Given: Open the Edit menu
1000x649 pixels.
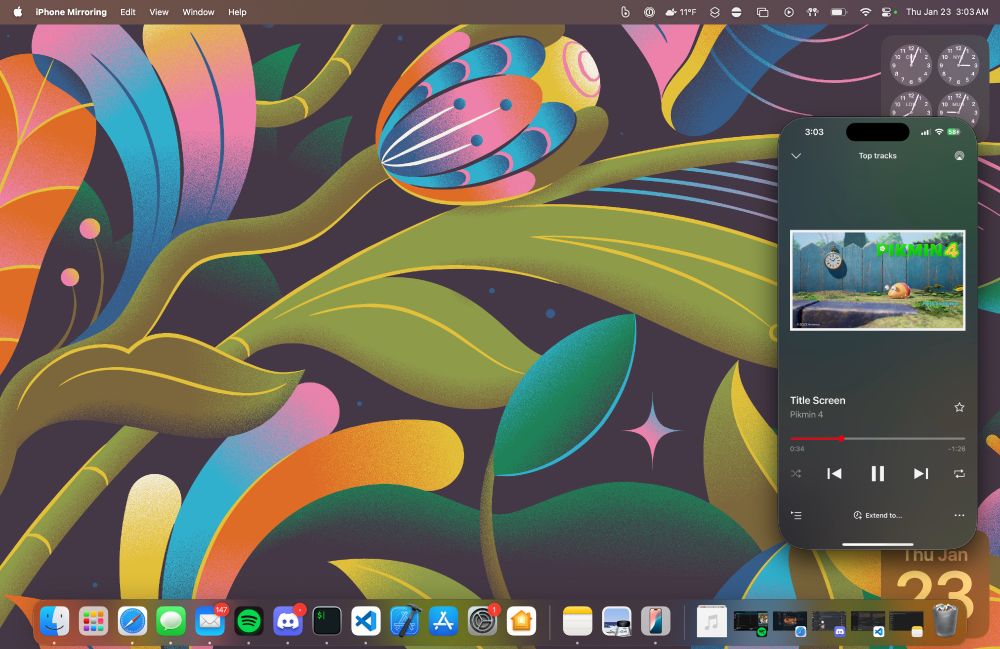Looking at the screenshot, I should (128, 11).
